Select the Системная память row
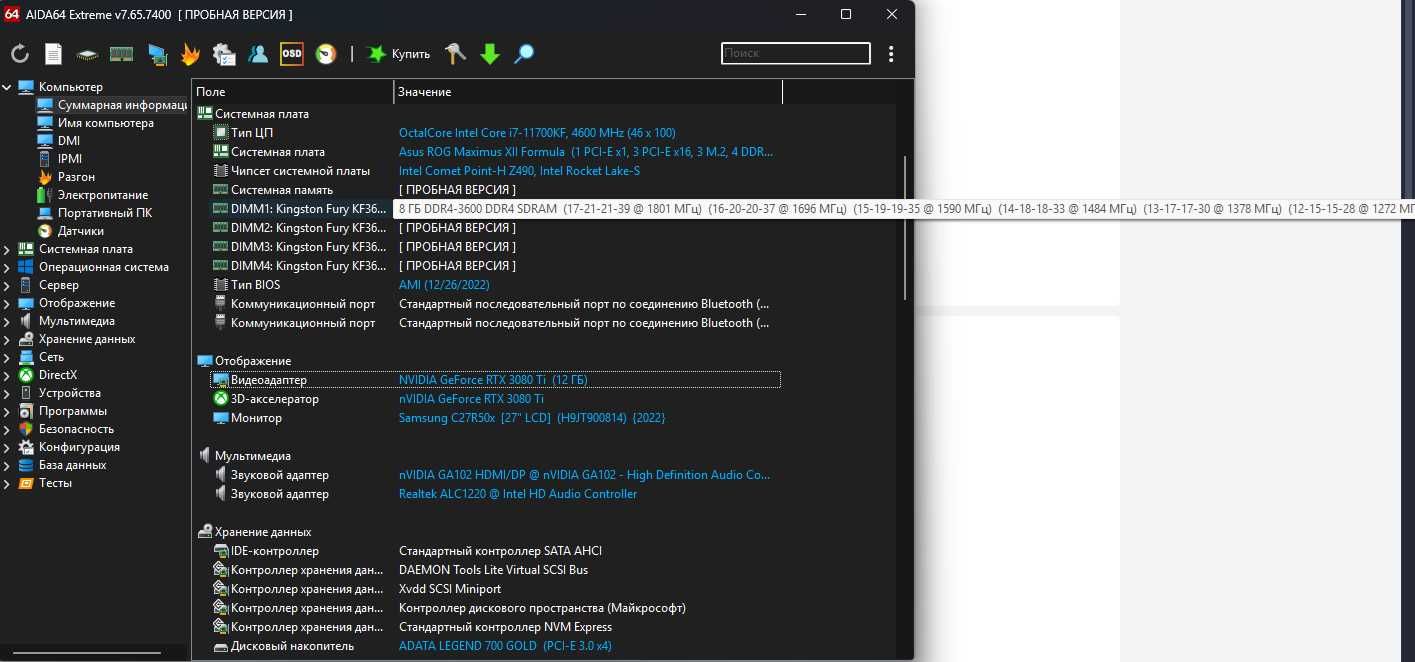Viewport: 1415px width, 662px height. pyautogui.click(x=495, y=190)
